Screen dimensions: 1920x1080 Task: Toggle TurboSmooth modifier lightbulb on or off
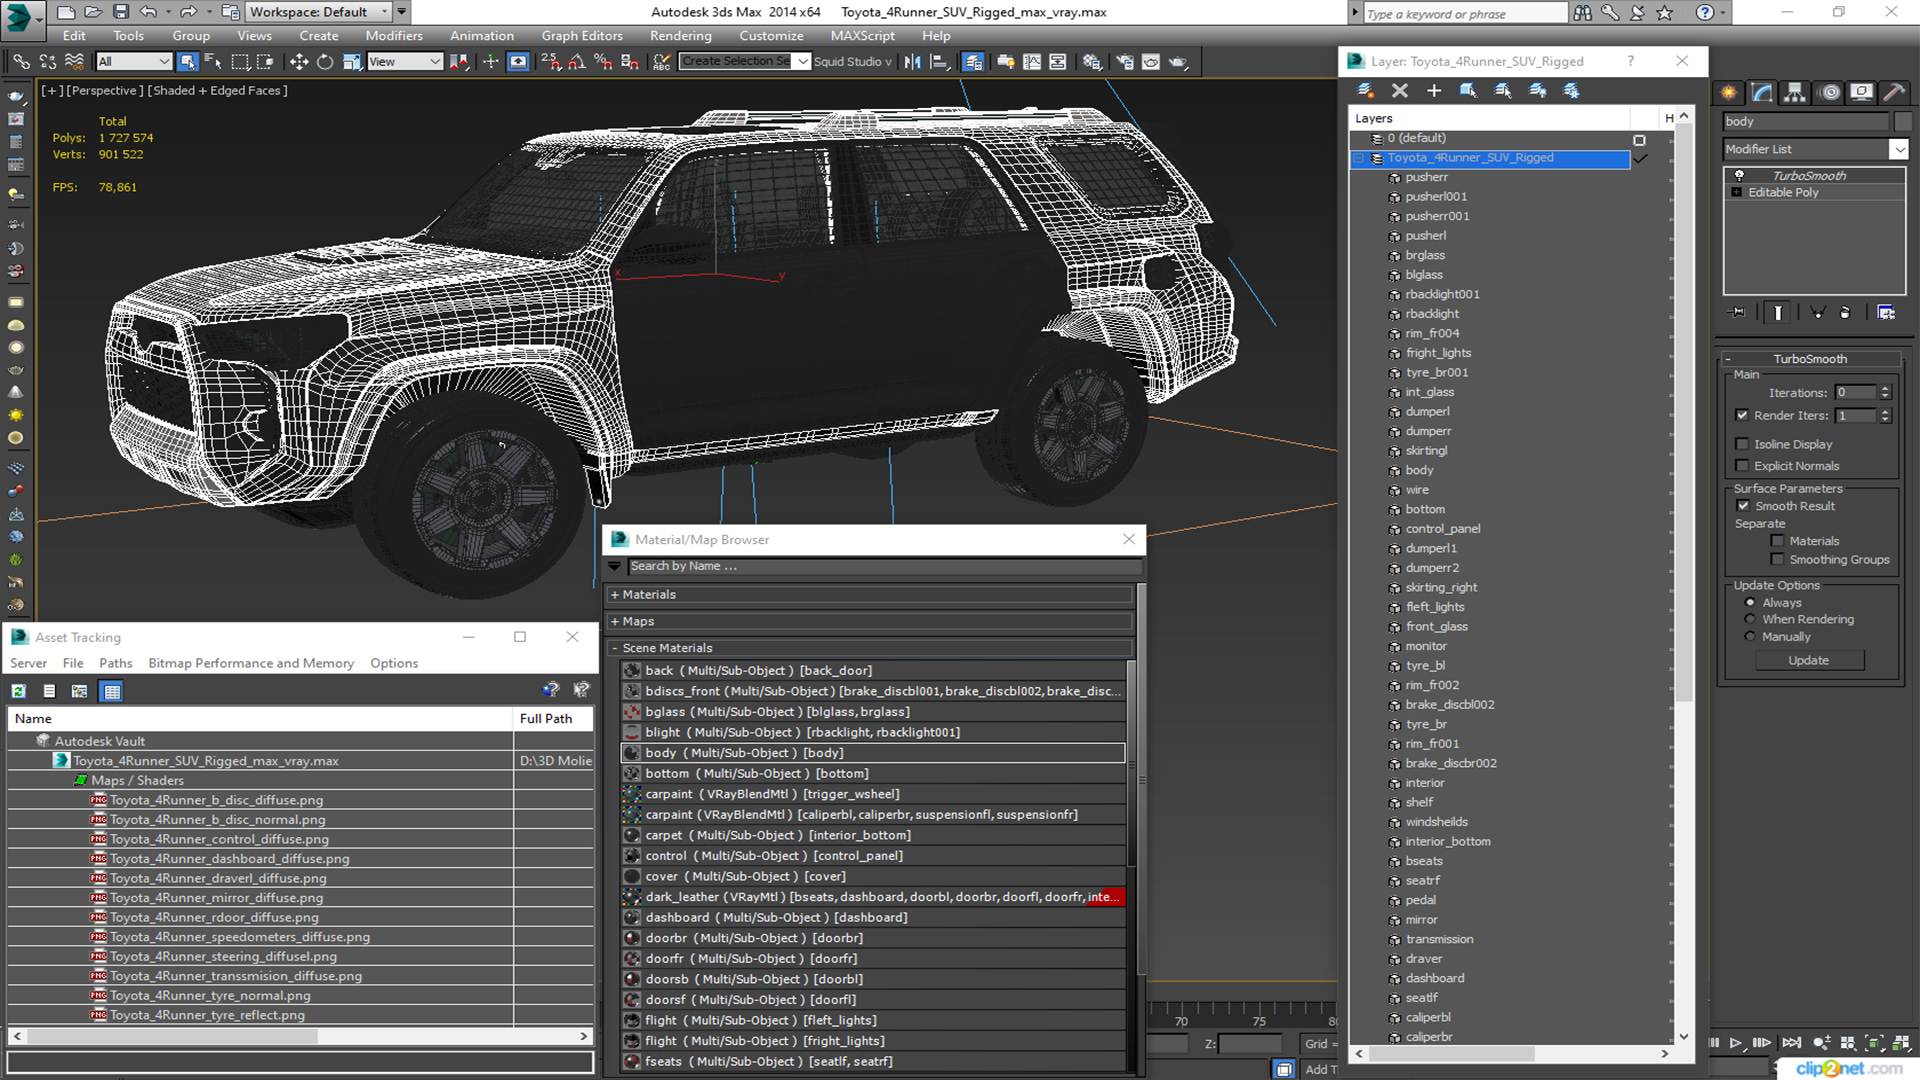[x=1739, y=176]
